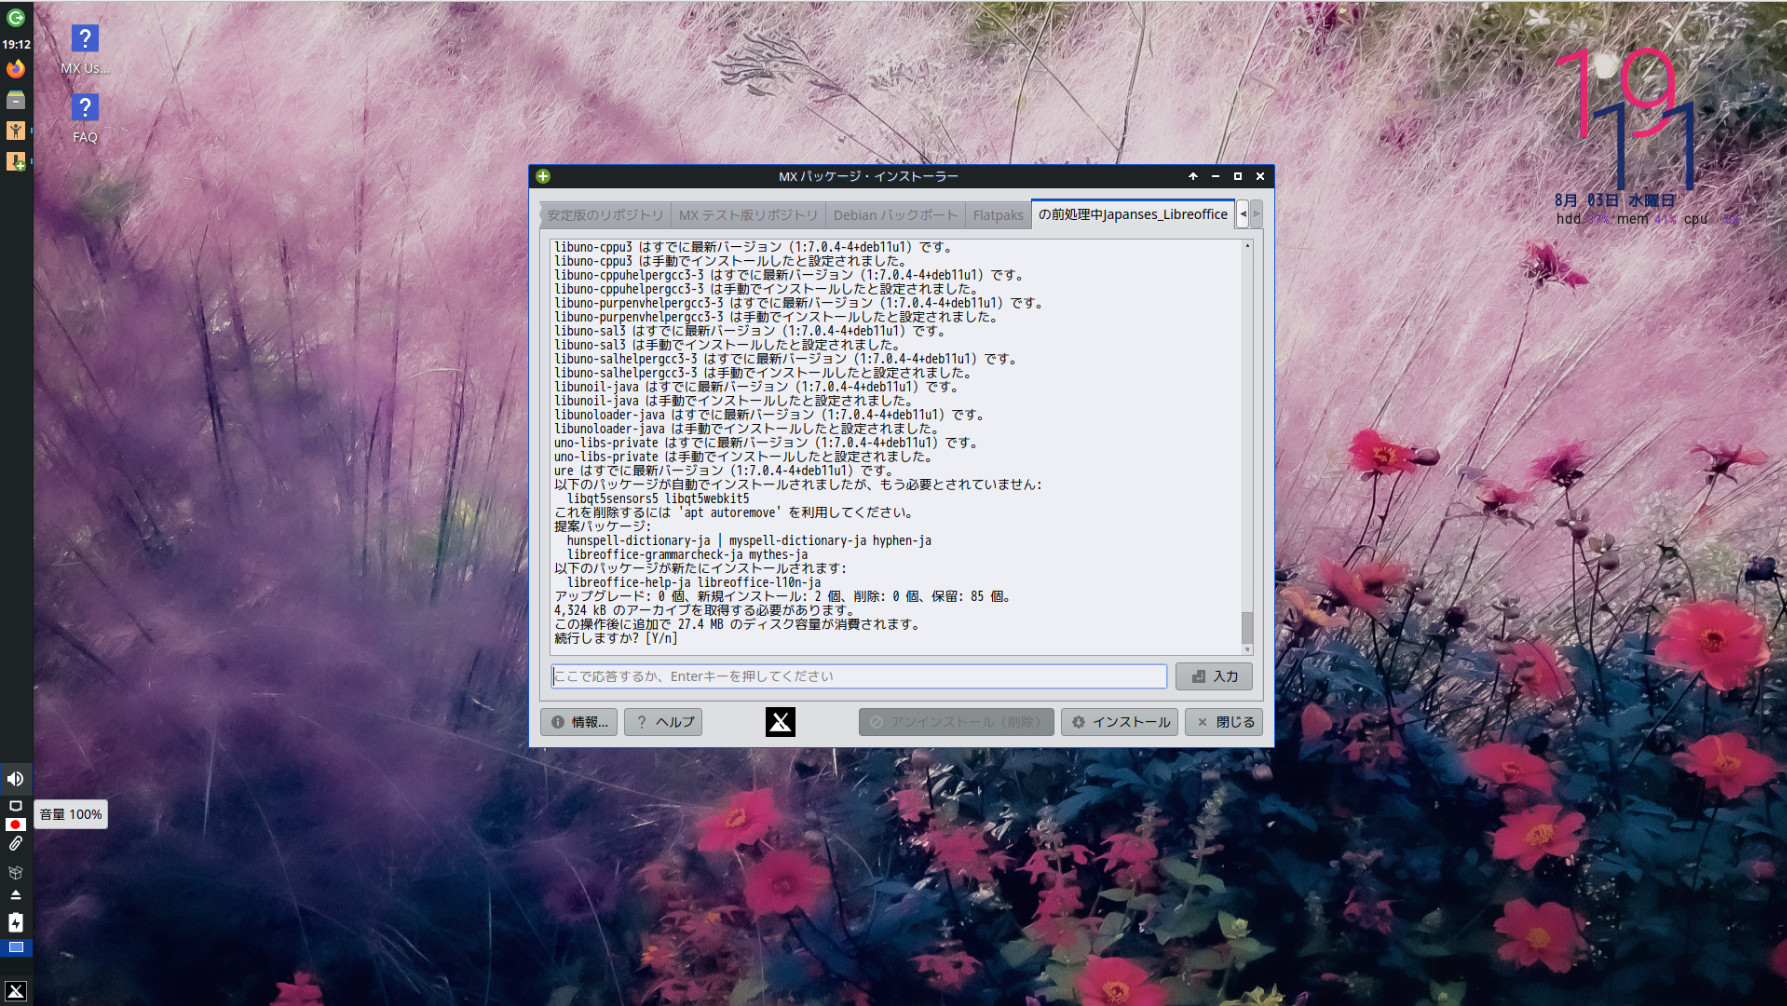Image resolution: width=1787 pixels, height=1006 pixels.
Task: Click the green logout icon in panel
Action: pyautogui.click(x=16, y=17)
